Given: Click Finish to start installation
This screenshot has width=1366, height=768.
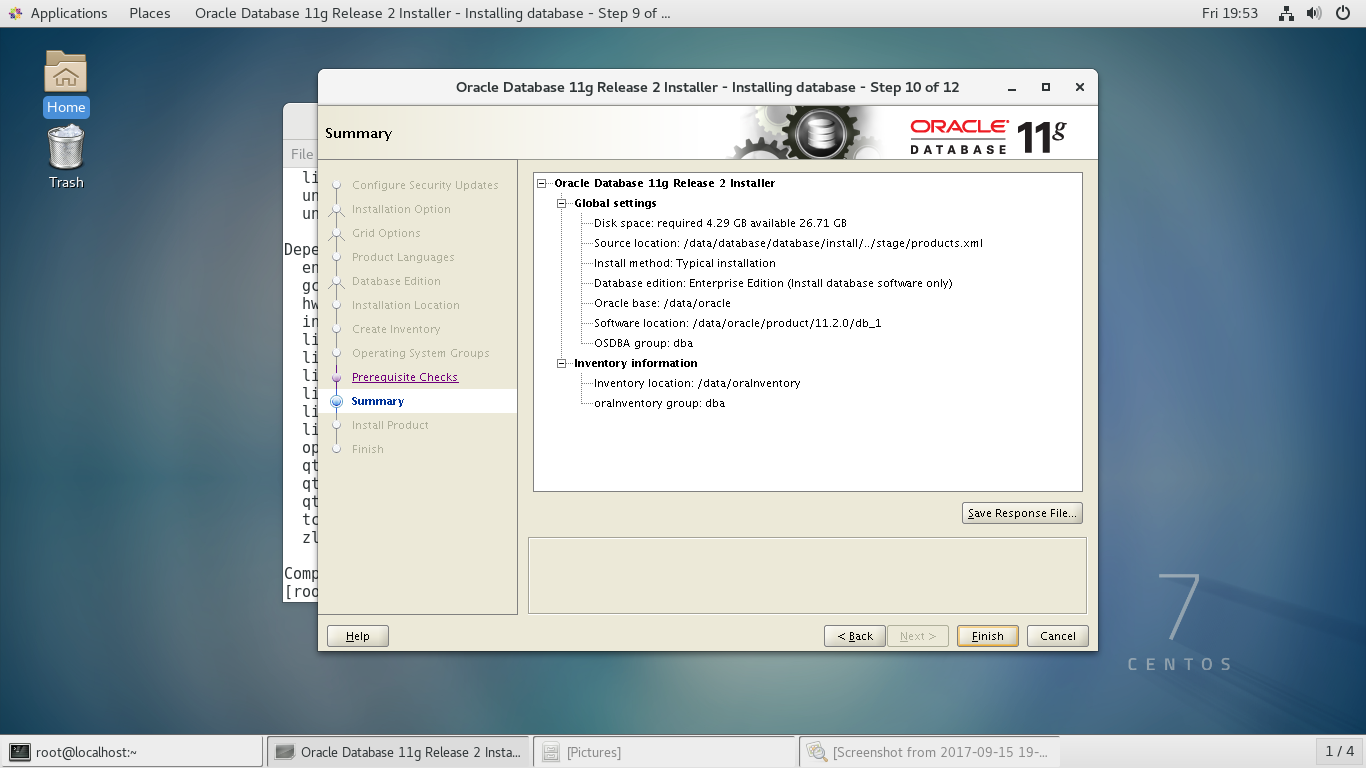Looking at the screenshot, I should [x=988, y=636].
